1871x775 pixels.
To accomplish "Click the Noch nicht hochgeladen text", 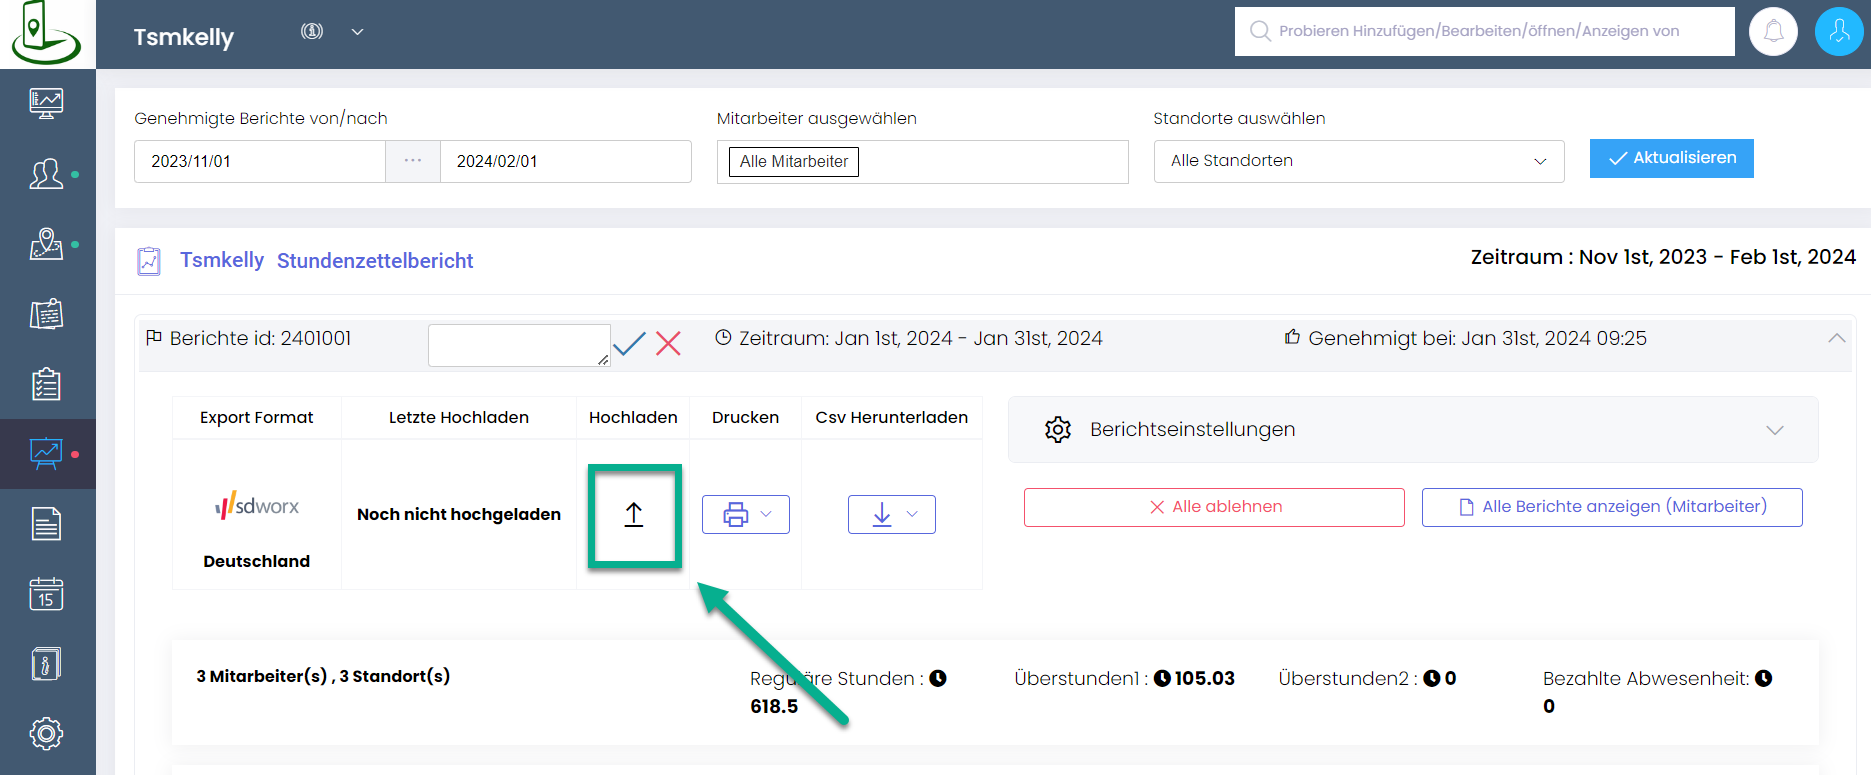I will [459, 514].
